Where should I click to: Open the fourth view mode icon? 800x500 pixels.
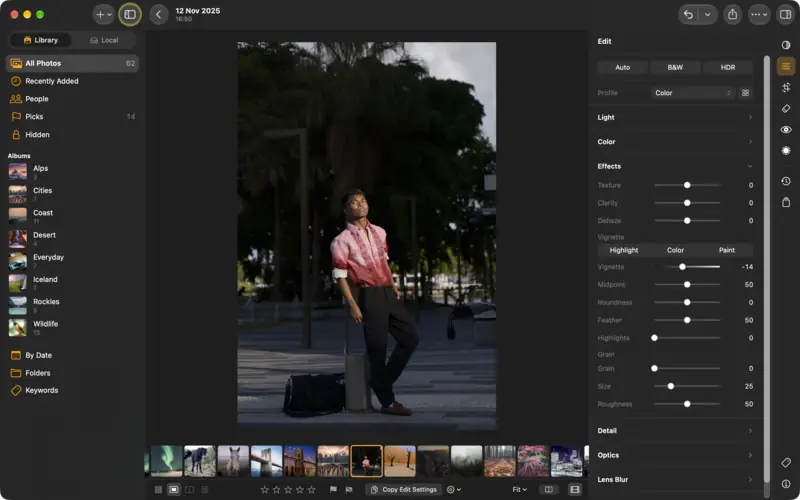pyautogui.click(x=205, y=489)
